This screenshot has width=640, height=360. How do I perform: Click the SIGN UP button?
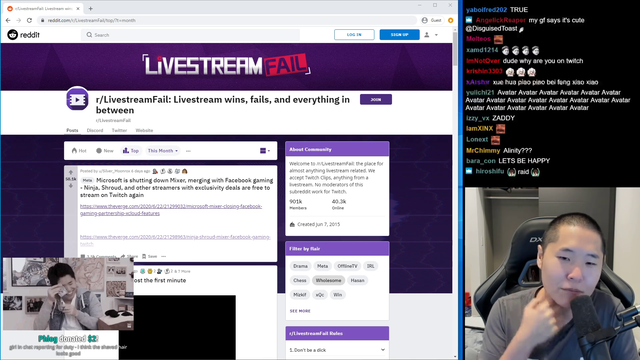tap(399, 35)
